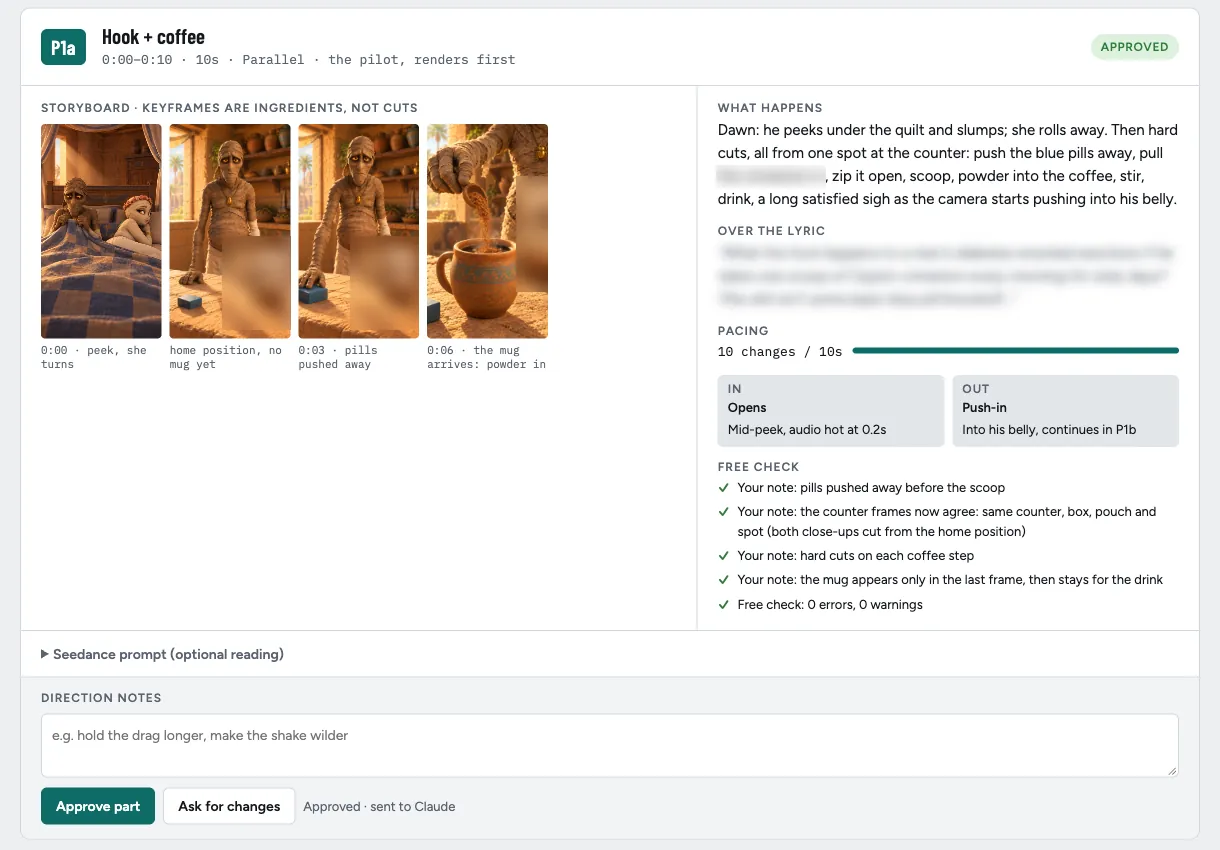Viewport: 1220px width, 850px height.
Task: Click into the Direction Notes text area
Action: (610, 745)
